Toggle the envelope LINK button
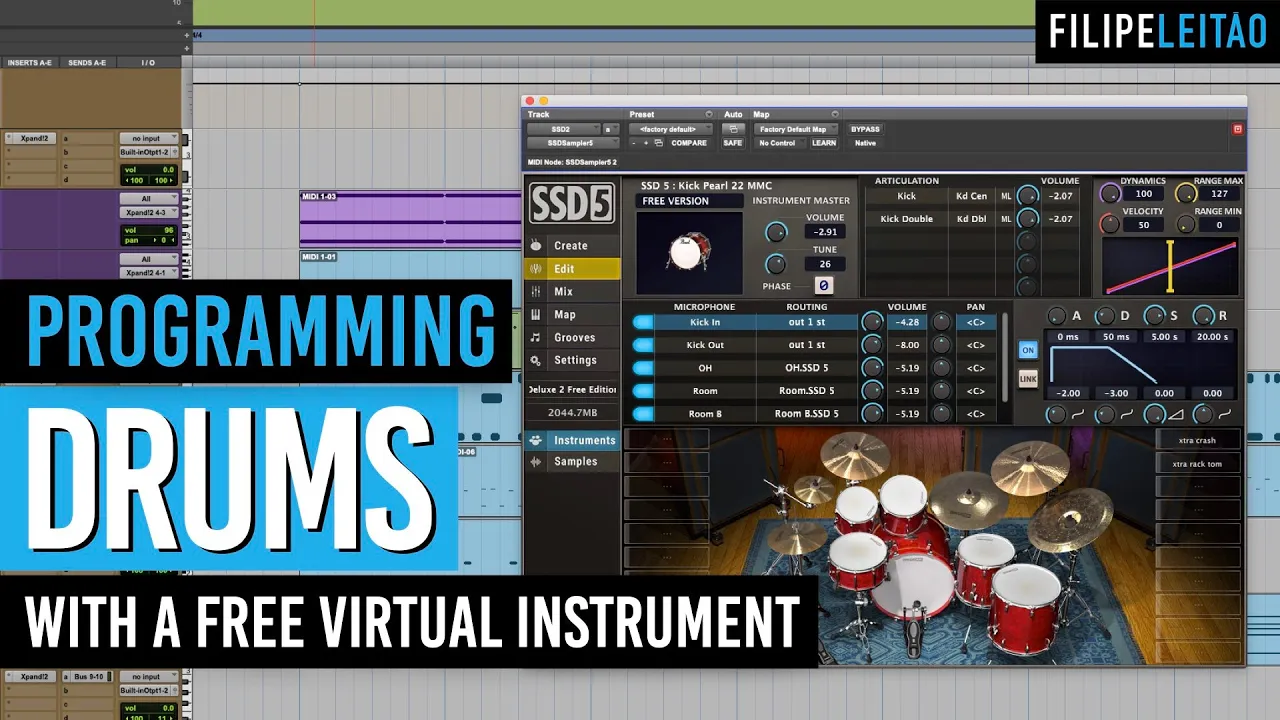1280x720 pixels. coord(1027,379)
